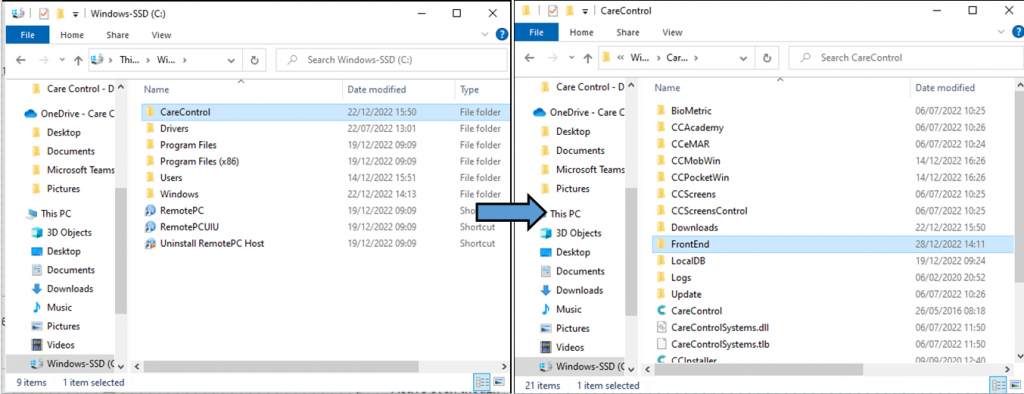Open the File tab in Windows-SSD window
The width and height of the screenshot is (1024, 394).
click(27, 35)
